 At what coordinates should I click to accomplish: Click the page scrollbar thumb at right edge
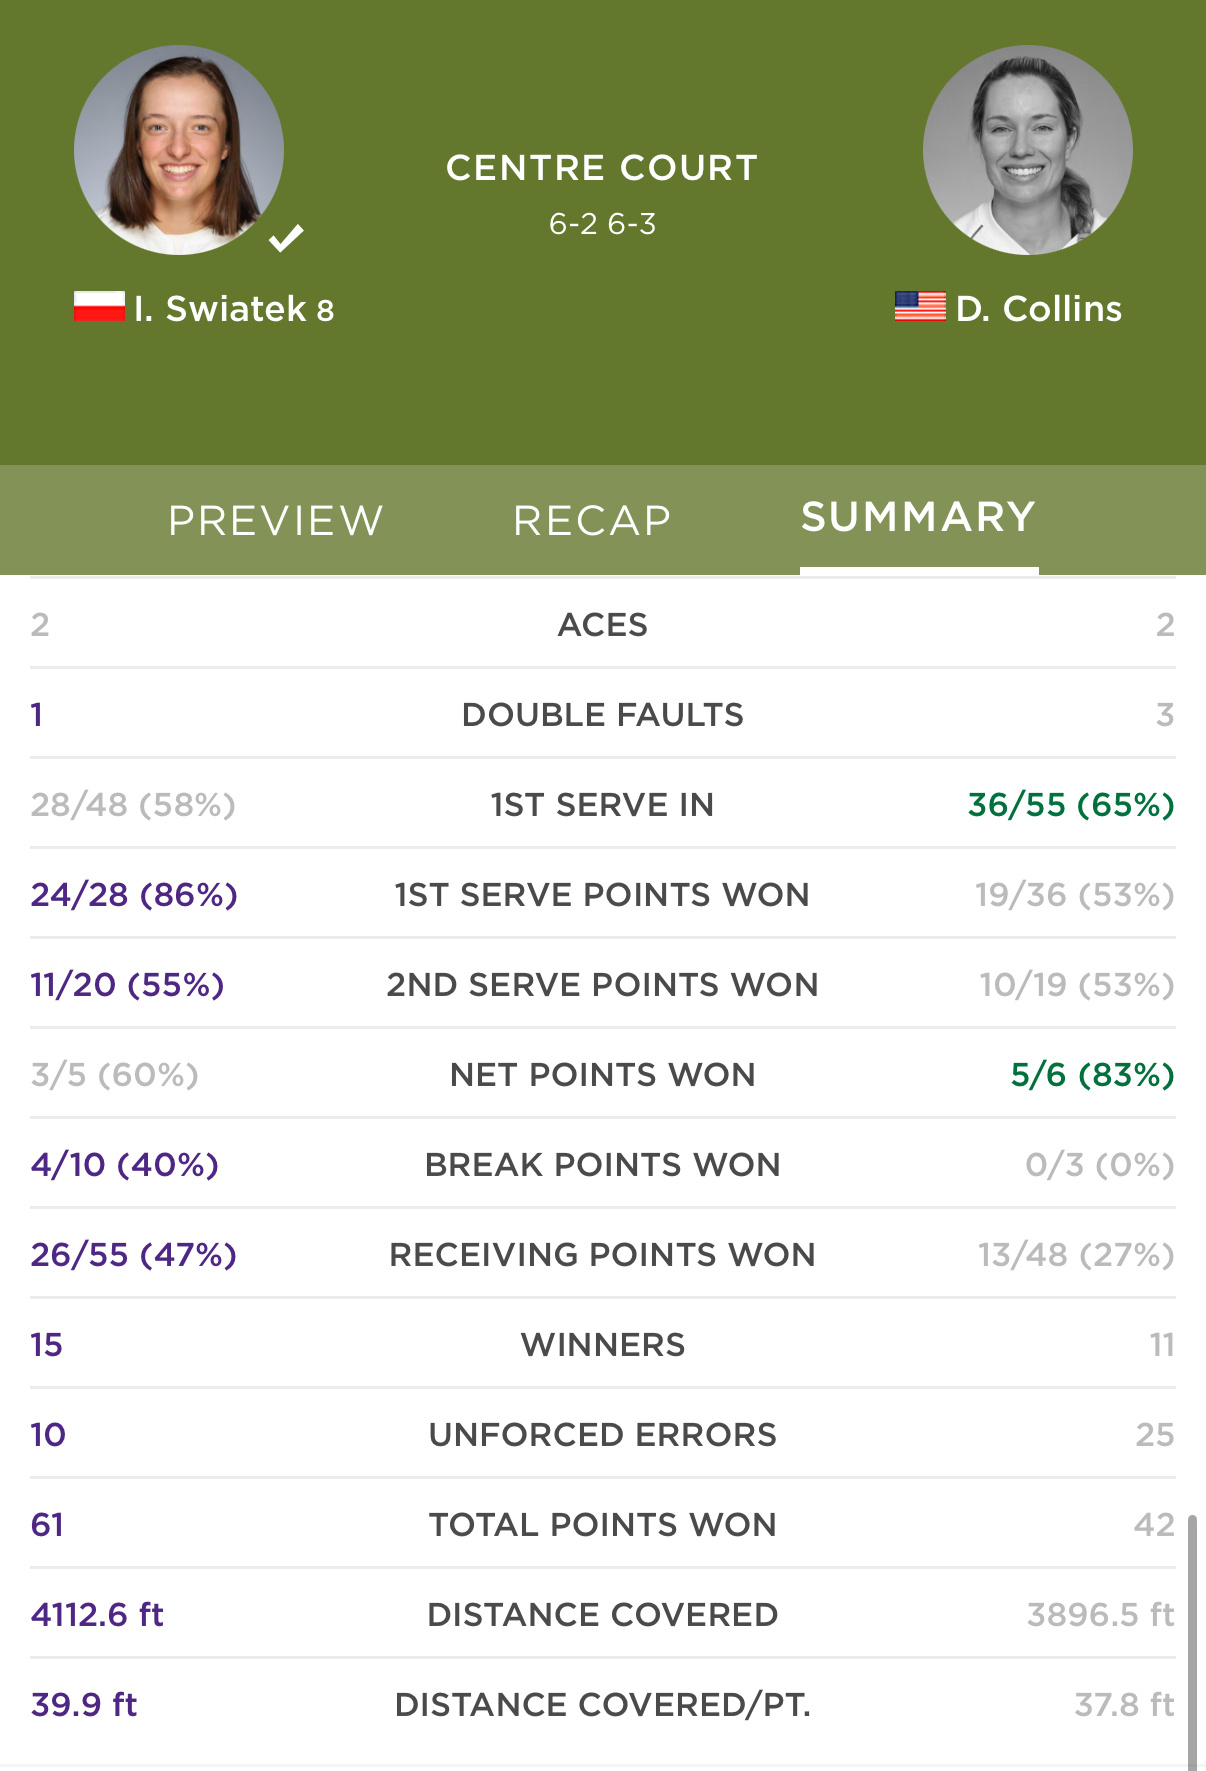[x=1192, y=1642]
